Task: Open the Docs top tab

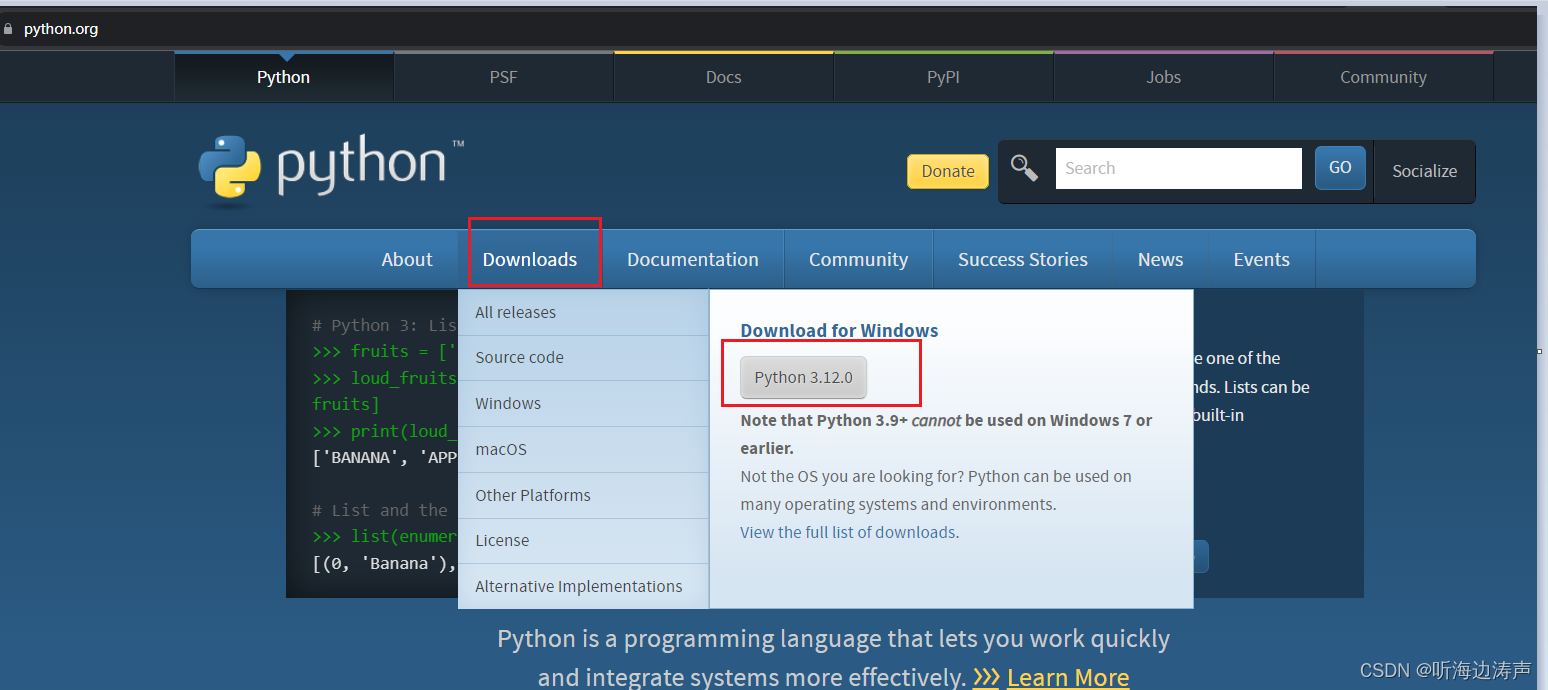Action: click(x=724, y=77)
